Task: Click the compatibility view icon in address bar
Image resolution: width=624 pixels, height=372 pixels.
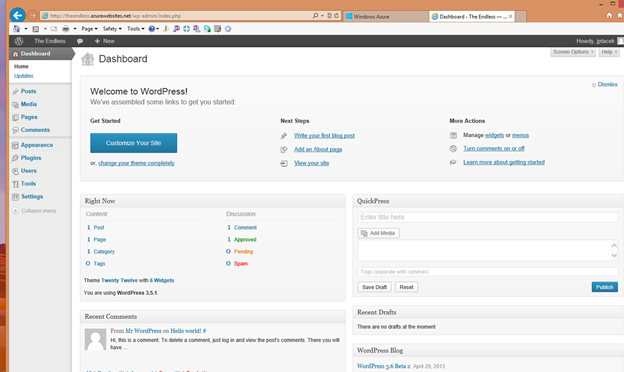Action: 329,16
